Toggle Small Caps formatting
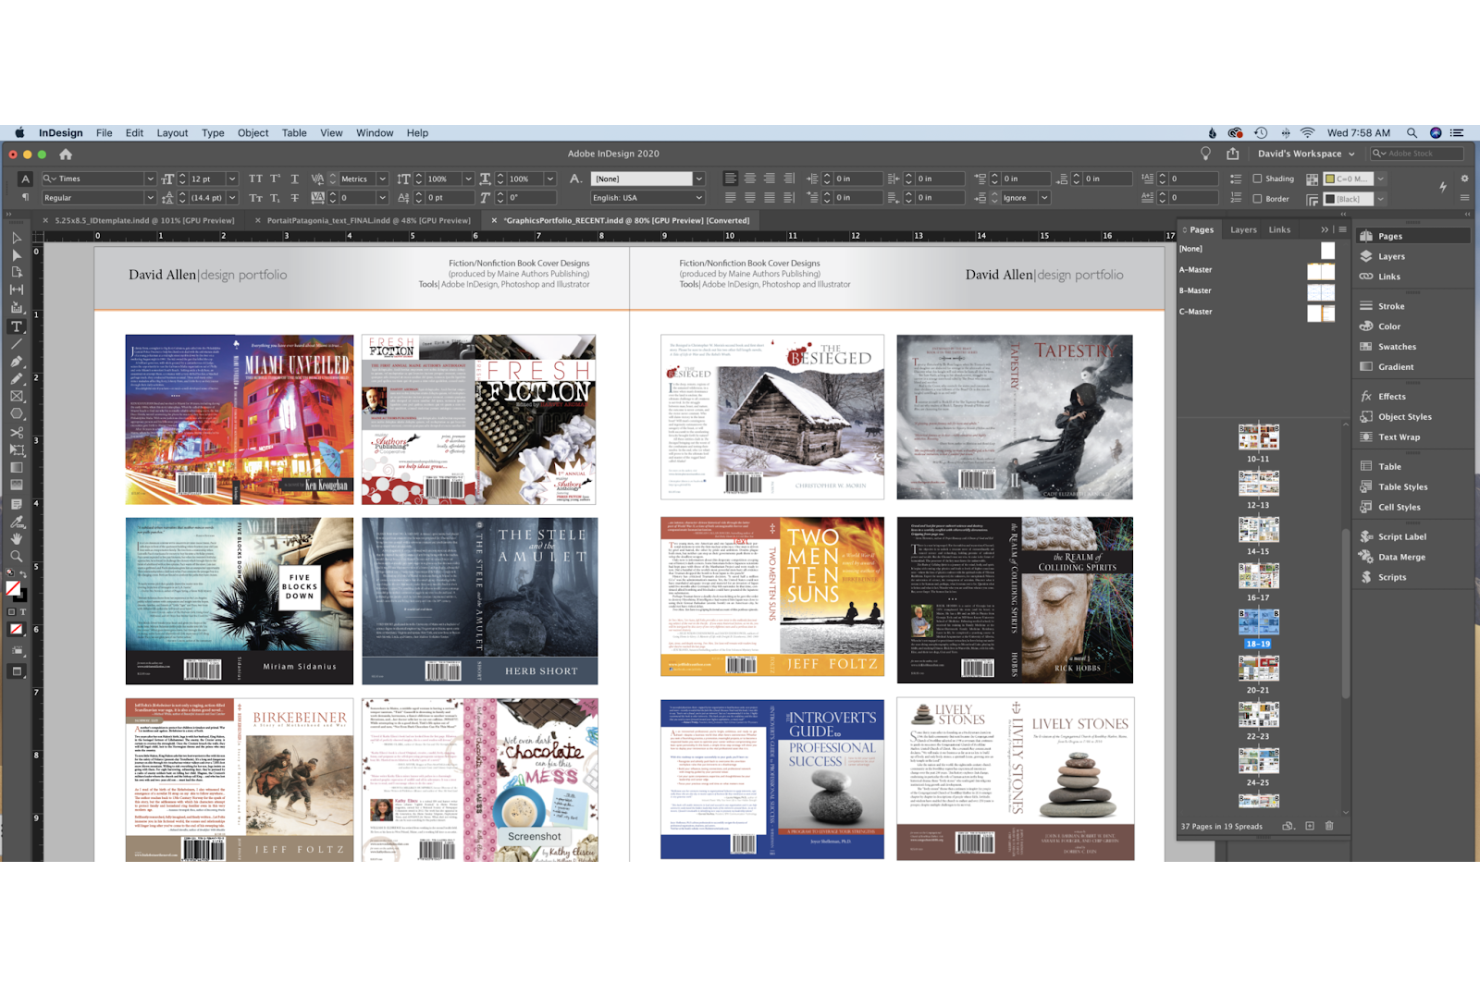 [x=256, y=198]
